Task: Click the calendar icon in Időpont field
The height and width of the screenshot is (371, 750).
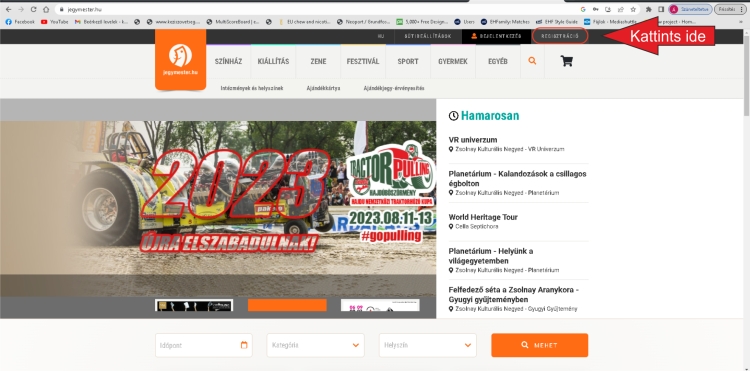Action: coord(244,345)
